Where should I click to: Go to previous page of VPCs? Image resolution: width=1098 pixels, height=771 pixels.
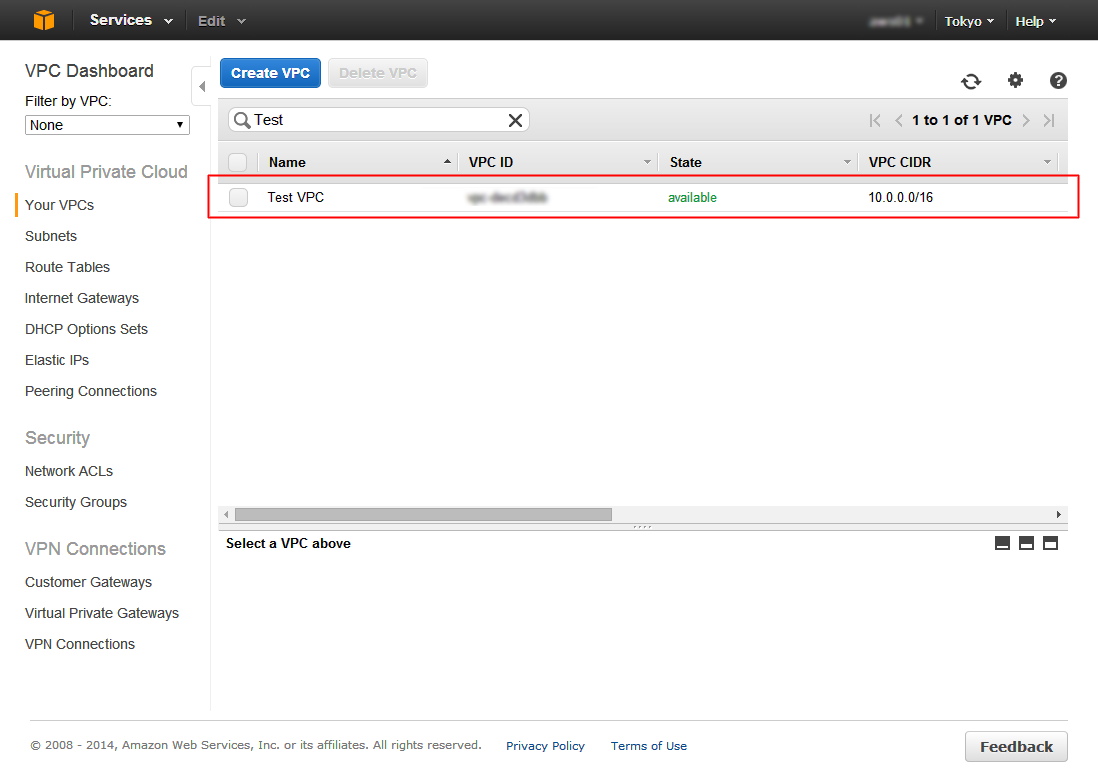point(898,120)
